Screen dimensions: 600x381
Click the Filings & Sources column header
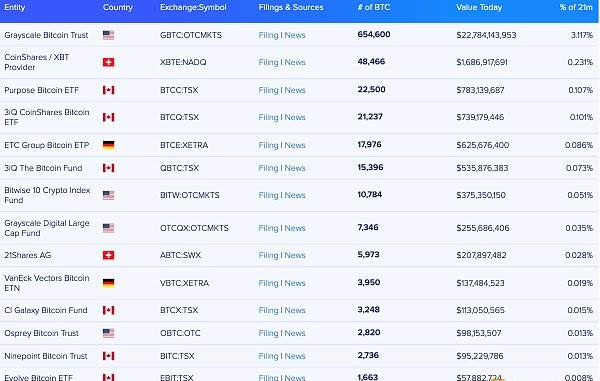tap(291, 7)
